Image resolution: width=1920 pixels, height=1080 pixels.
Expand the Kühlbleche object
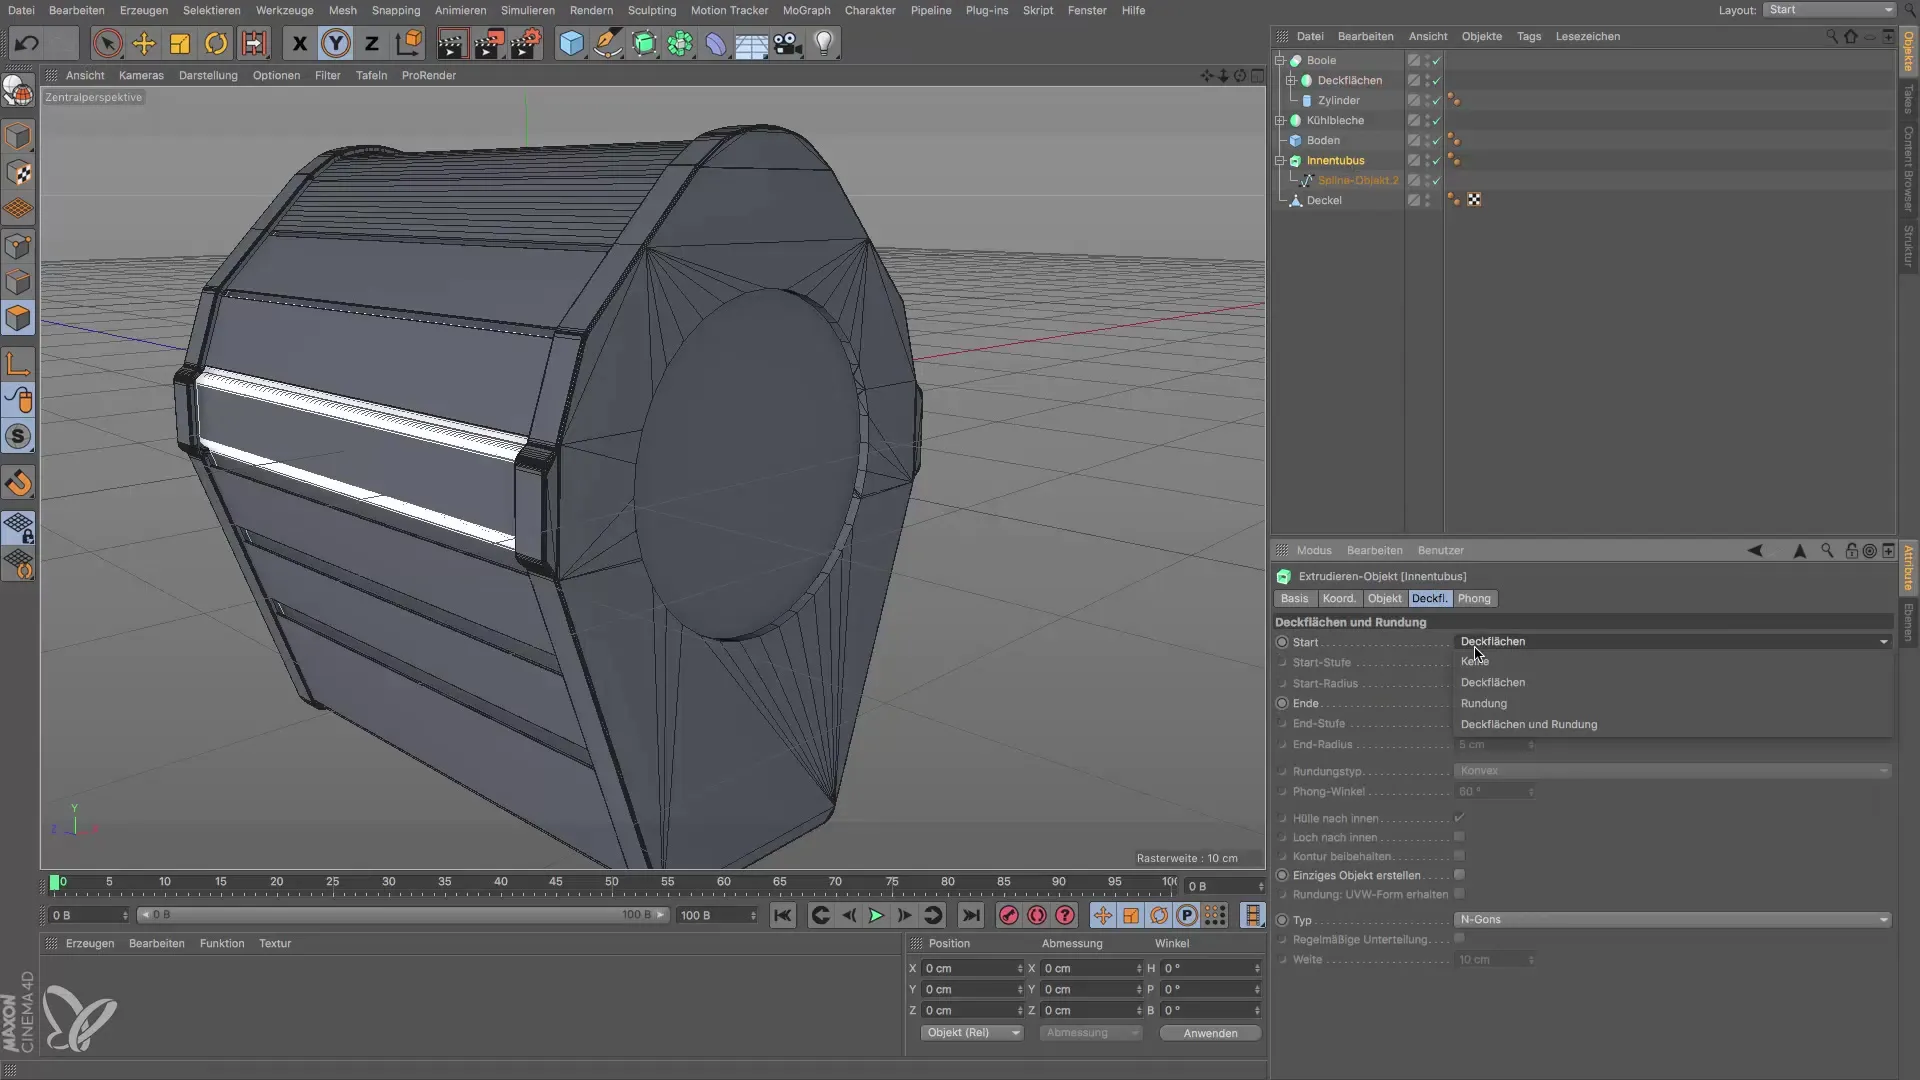tap(1280, 120)
